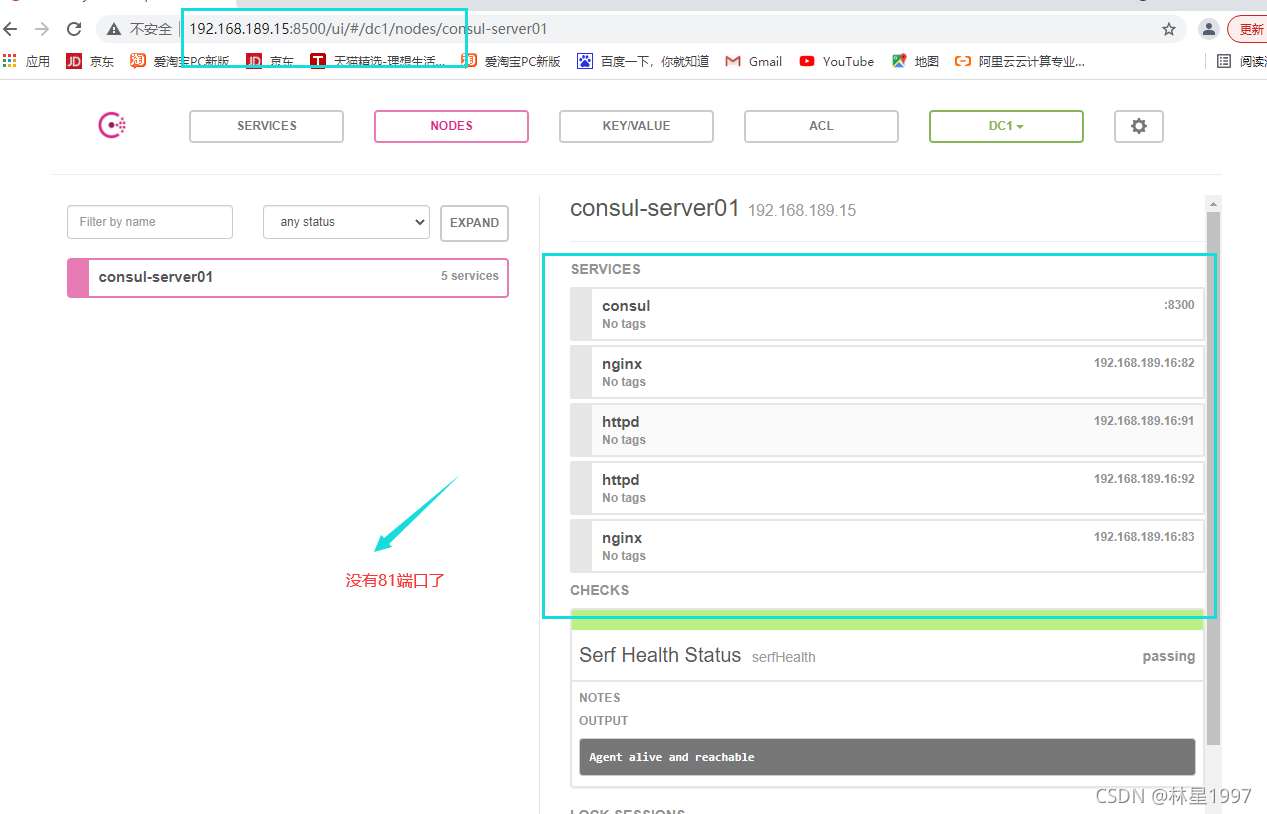
Task: Open the 地图 maps bookmark
Action: tap(916, 61)
